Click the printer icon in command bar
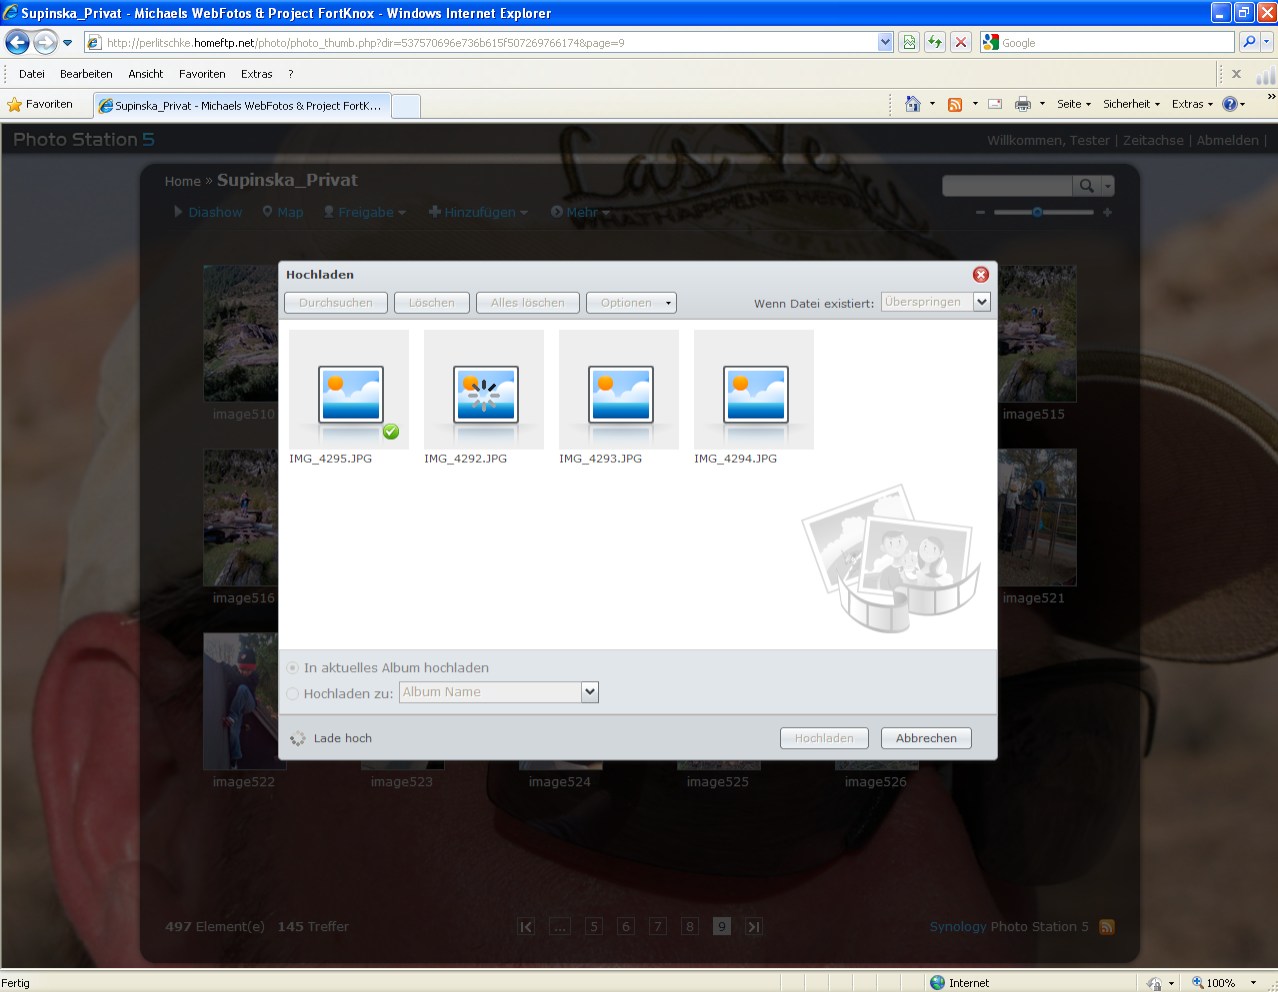The image size is (1278, 992). [x=1022, y=104]
